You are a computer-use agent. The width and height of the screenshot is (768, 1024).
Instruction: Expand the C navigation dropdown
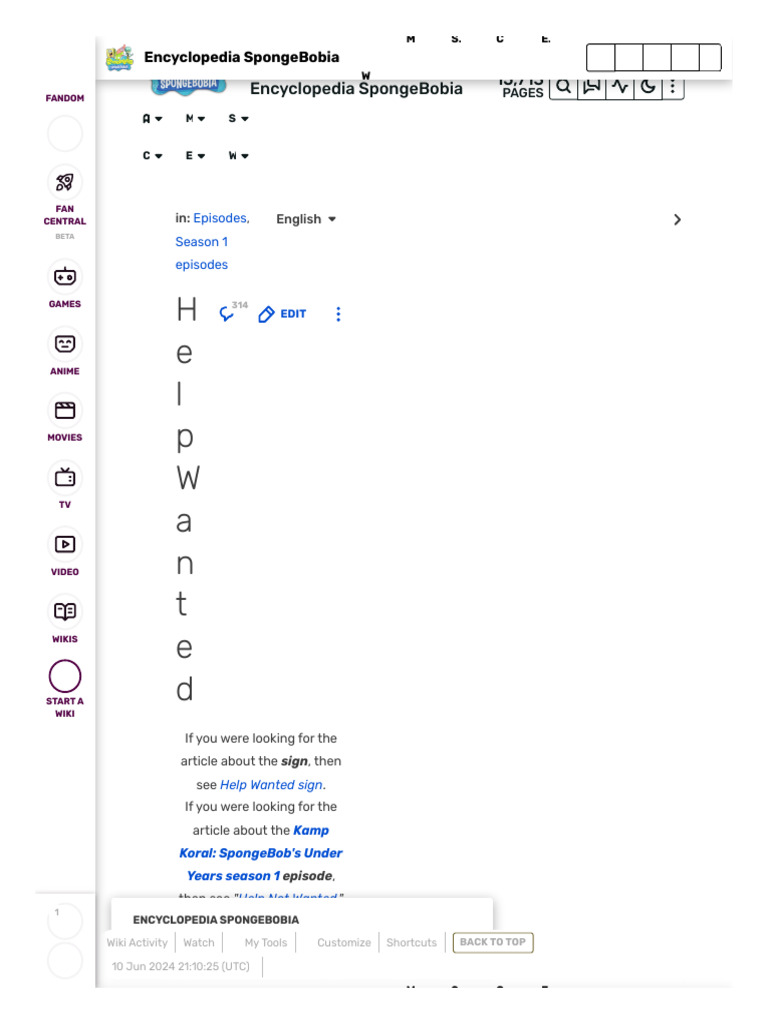[152, 156]
